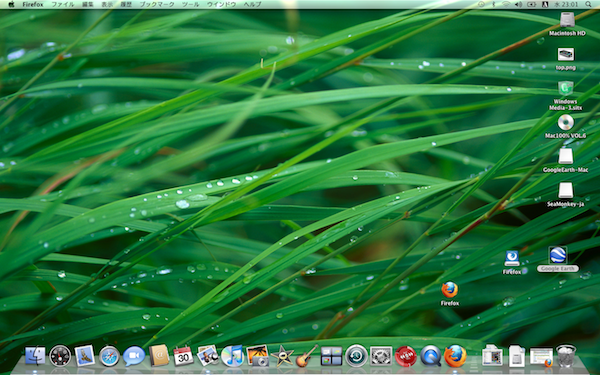Launch Time Machine from the Dock
Image resolution: width=600 pixels, height=375 pixels.
(x=356, y=355)
